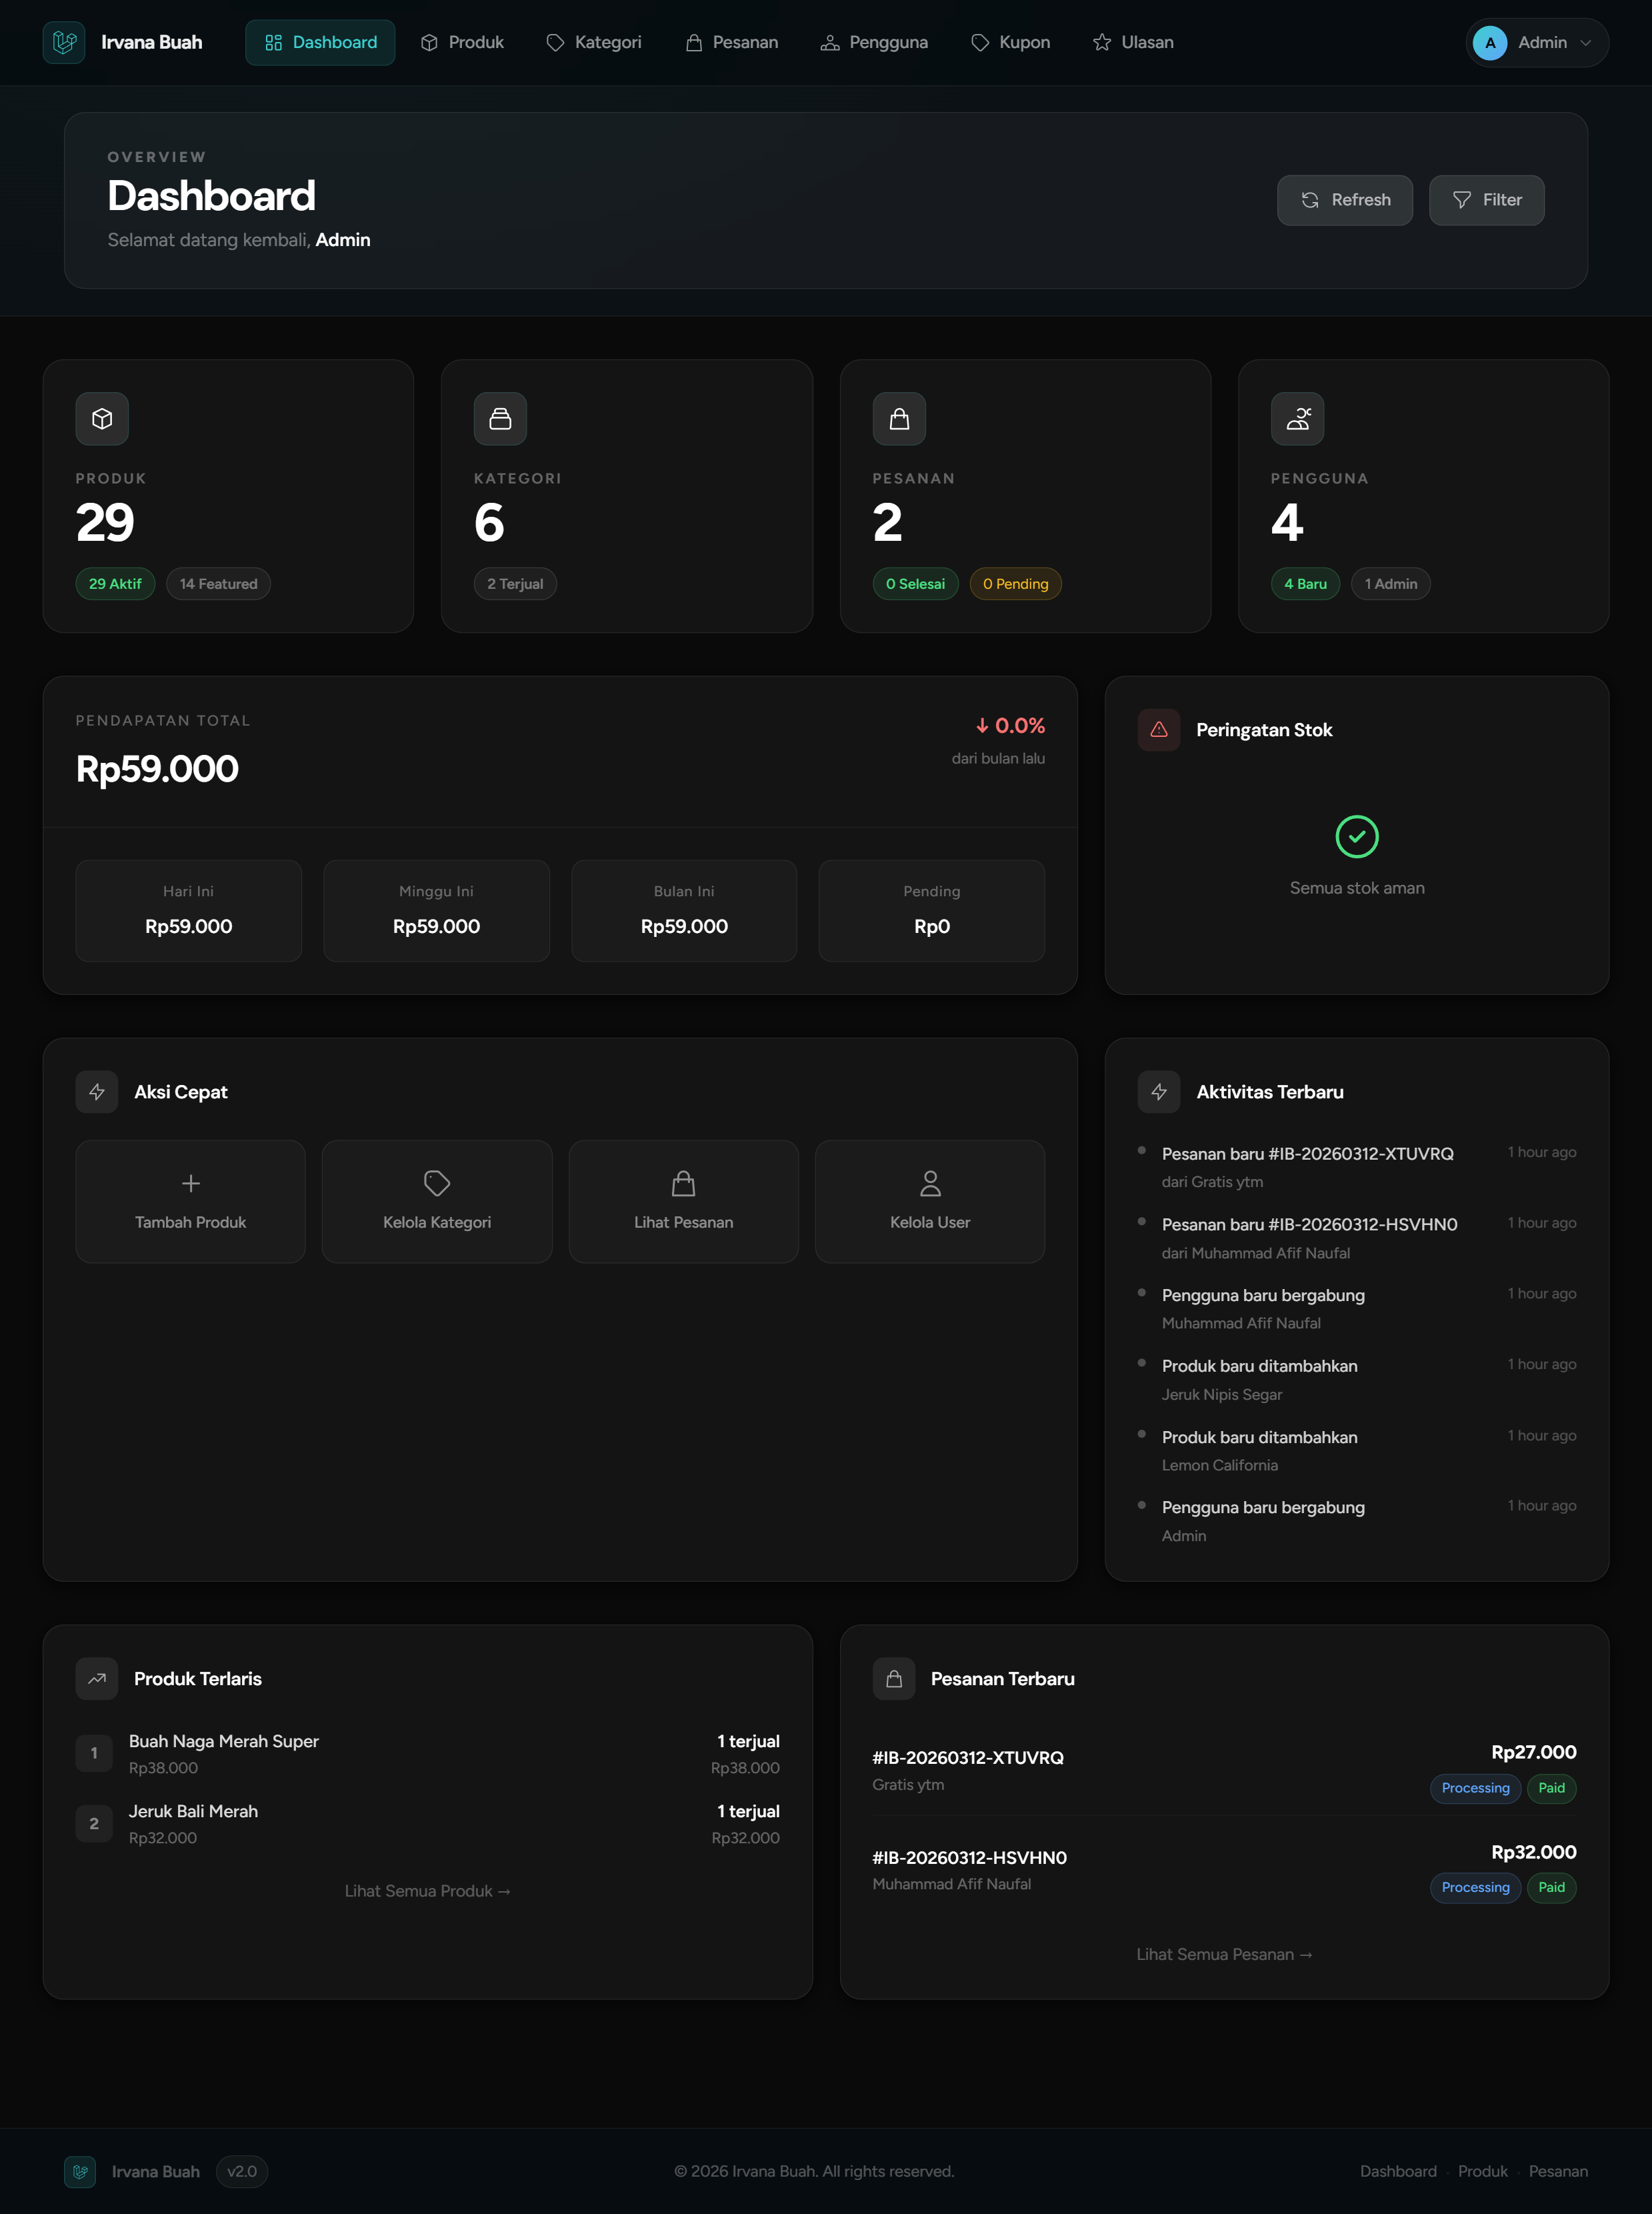The image size is (1652, 2214).
Task: Open the Admin account dropdown
Action: click(1536, 42)
